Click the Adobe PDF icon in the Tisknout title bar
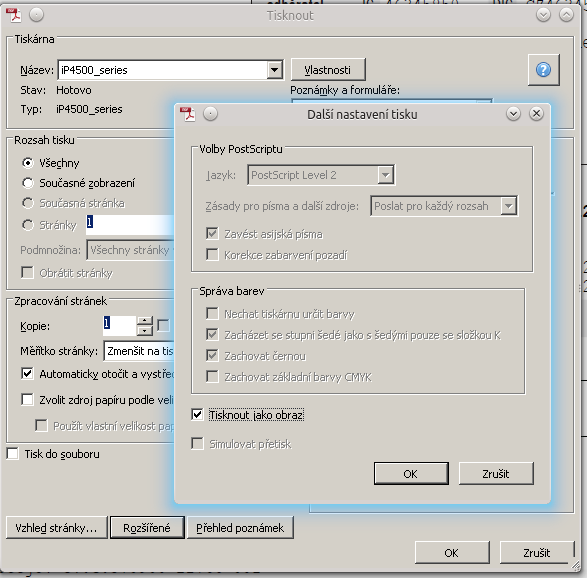 pyautogui.click(x=14, y=15)
